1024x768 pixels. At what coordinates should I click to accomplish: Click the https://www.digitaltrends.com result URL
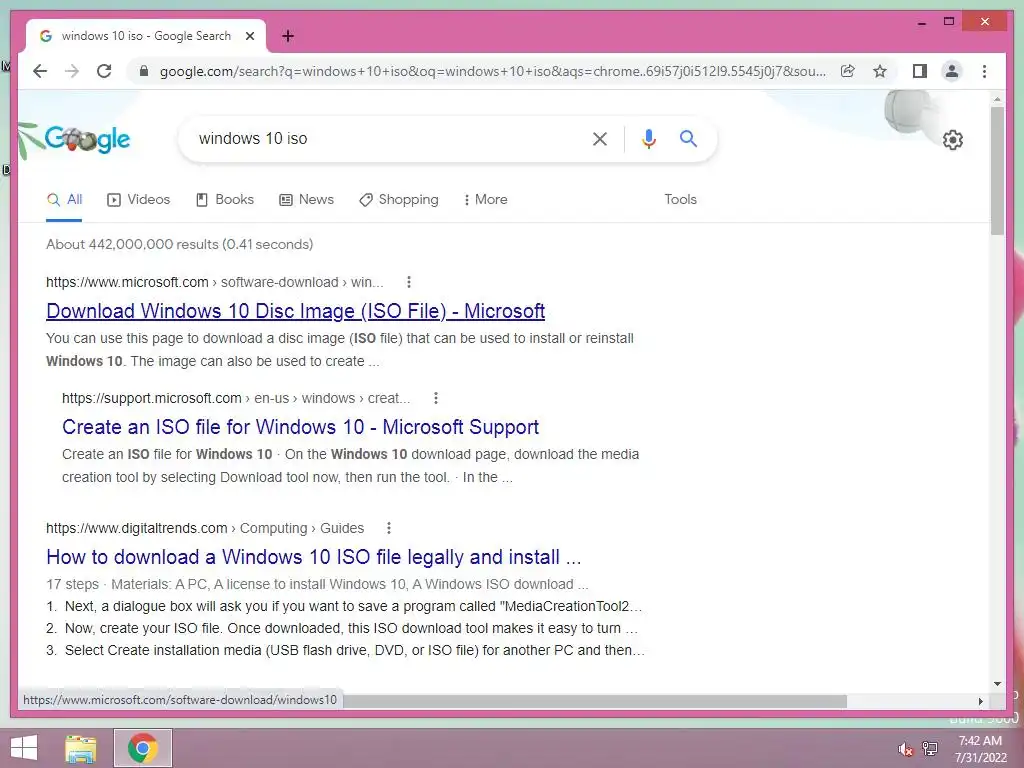click(x=204, y=528)
